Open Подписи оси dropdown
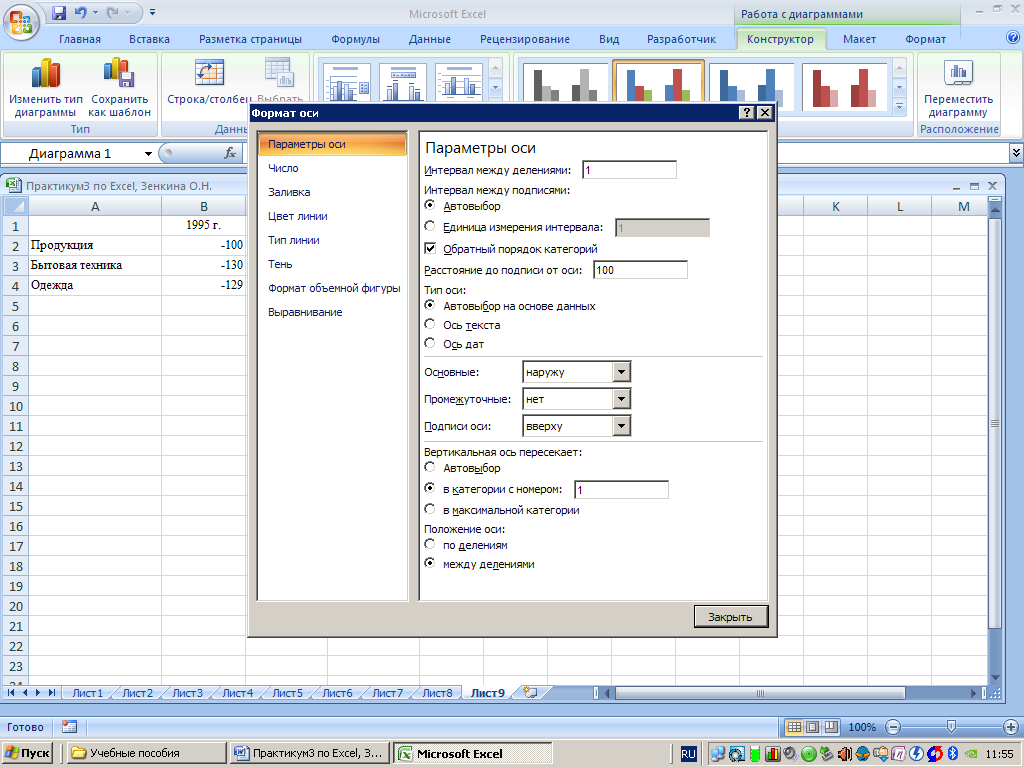The image size is (1024, 768). pyautogui.click(x=621, y=426)
